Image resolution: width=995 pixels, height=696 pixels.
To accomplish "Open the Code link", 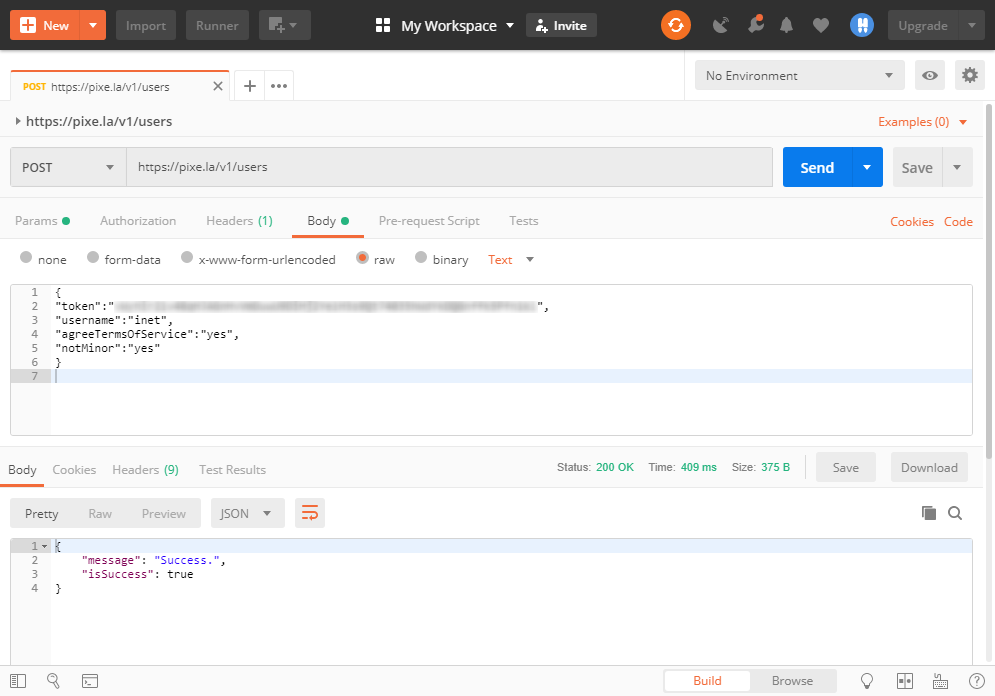I will click(x=958, y=221).
